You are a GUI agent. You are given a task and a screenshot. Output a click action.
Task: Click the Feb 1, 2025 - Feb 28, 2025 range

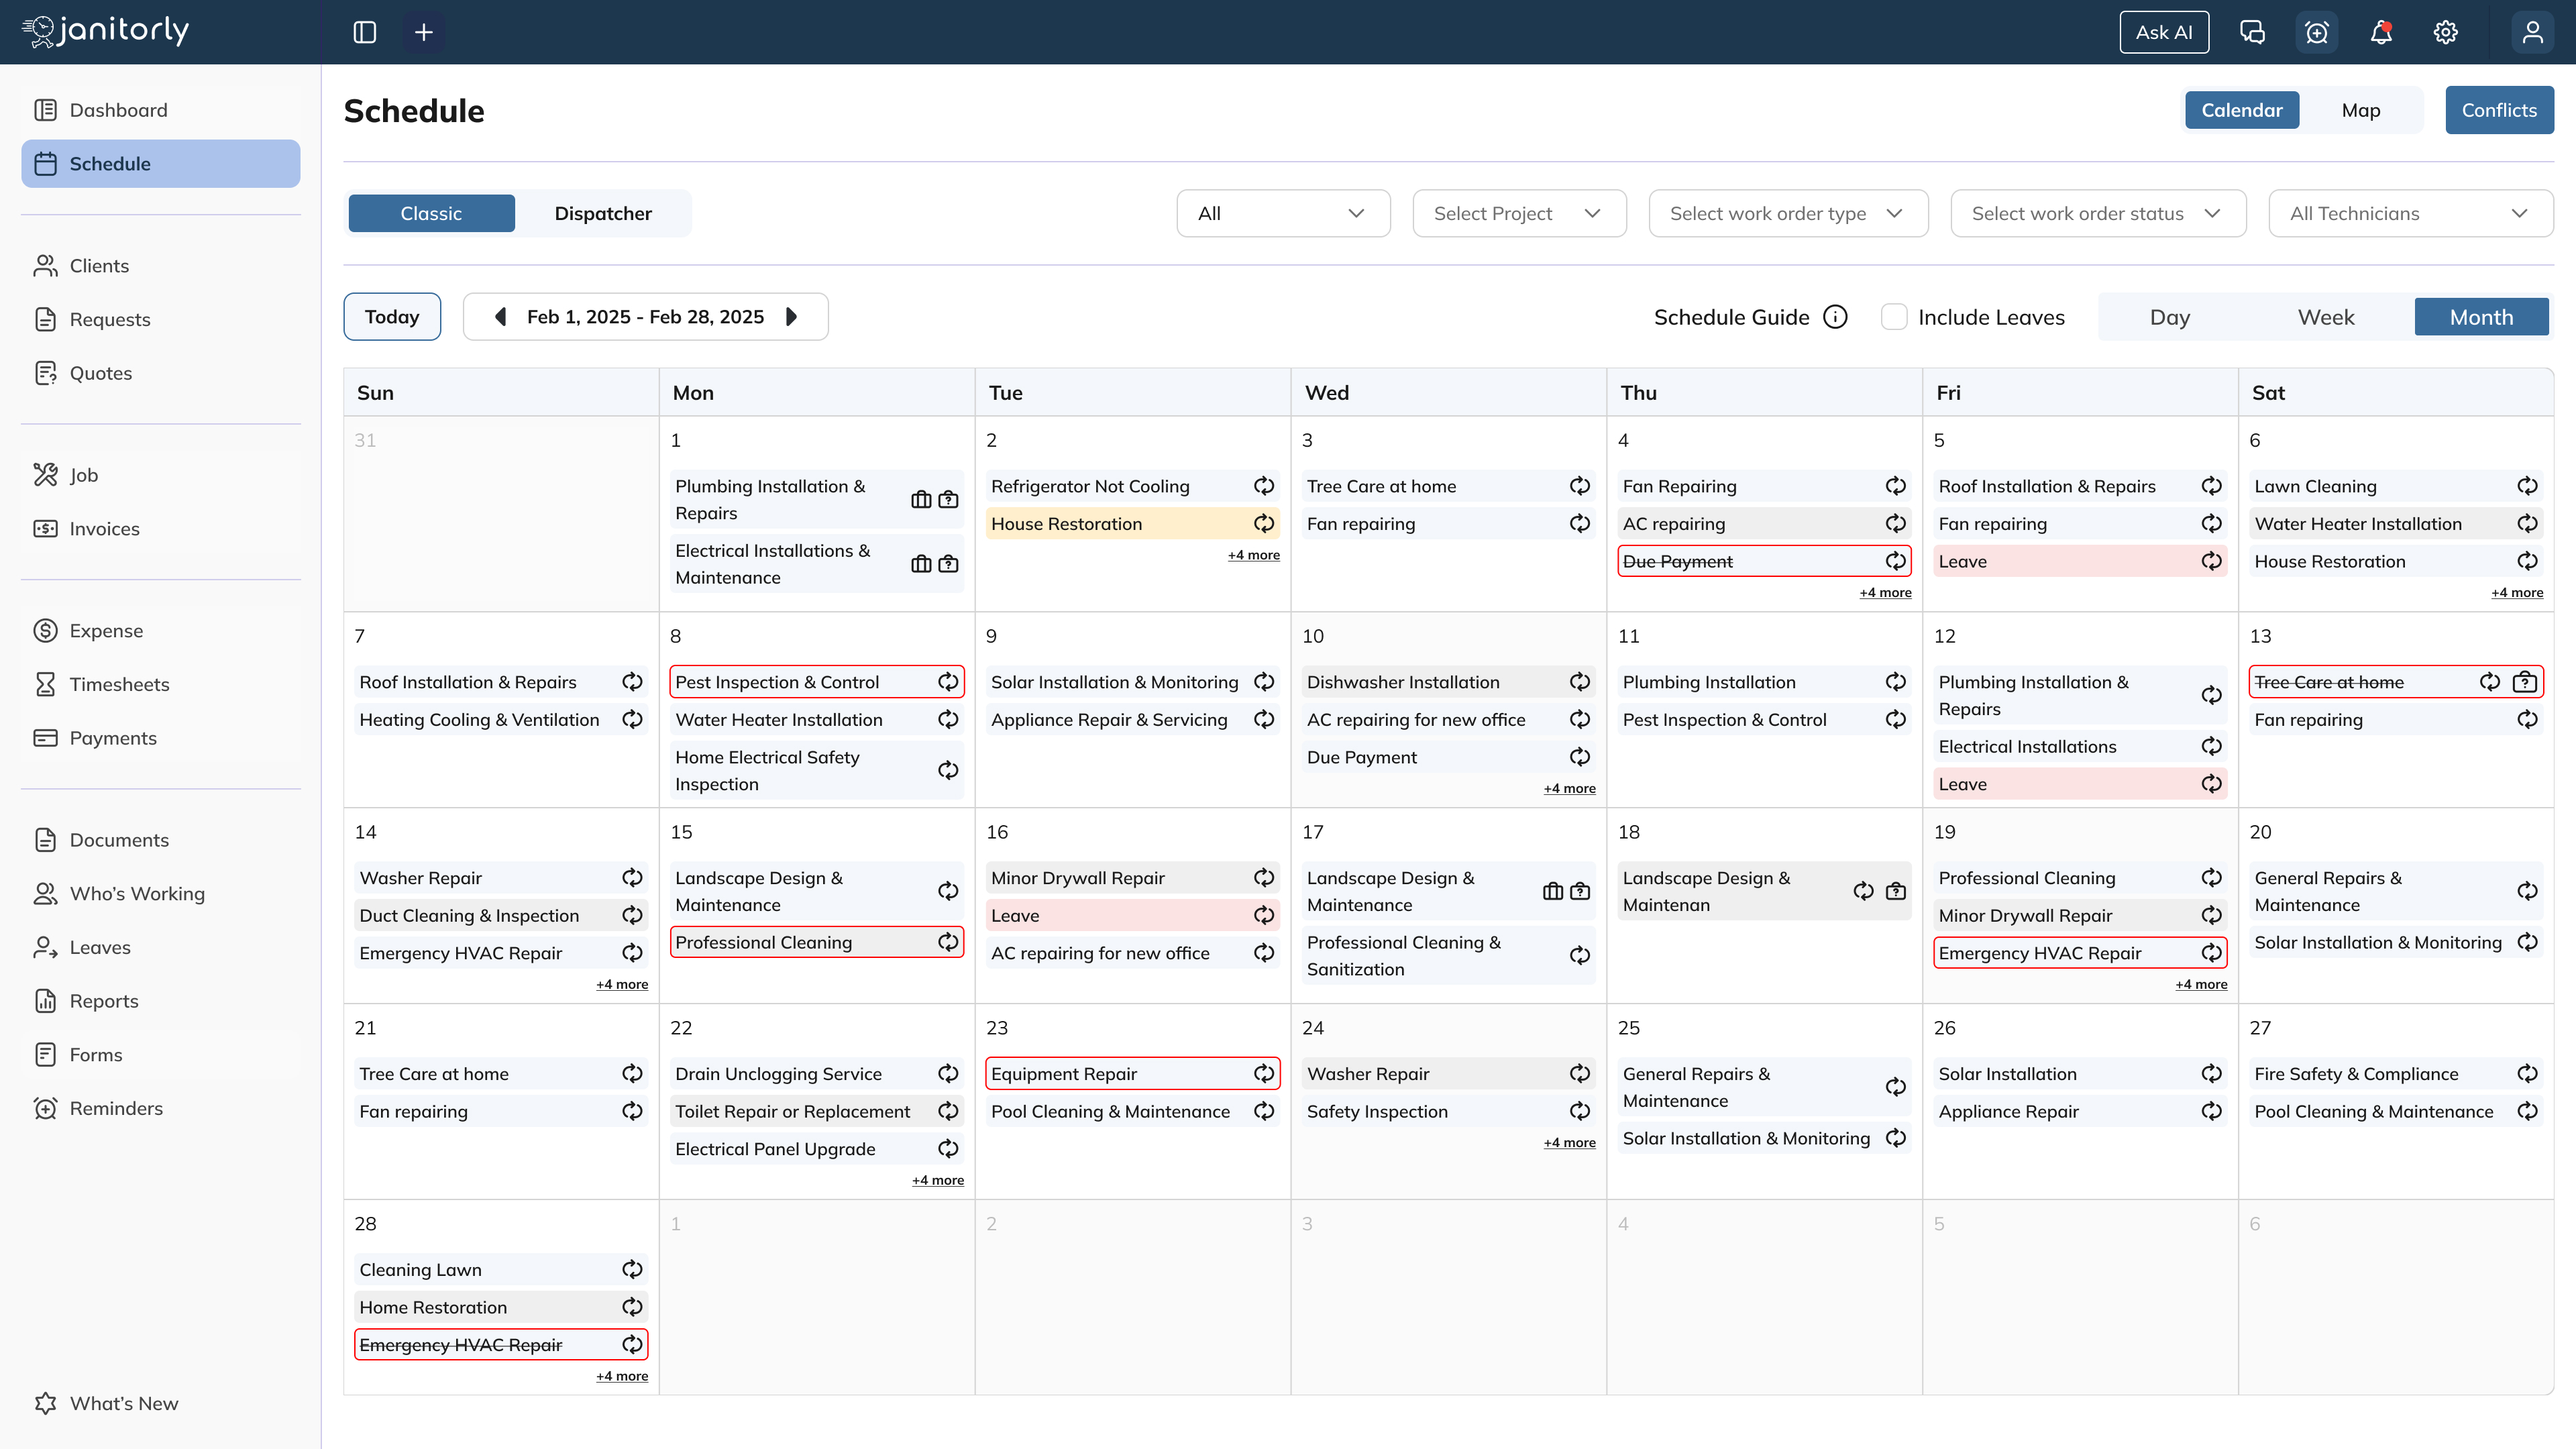click(645, 317)
